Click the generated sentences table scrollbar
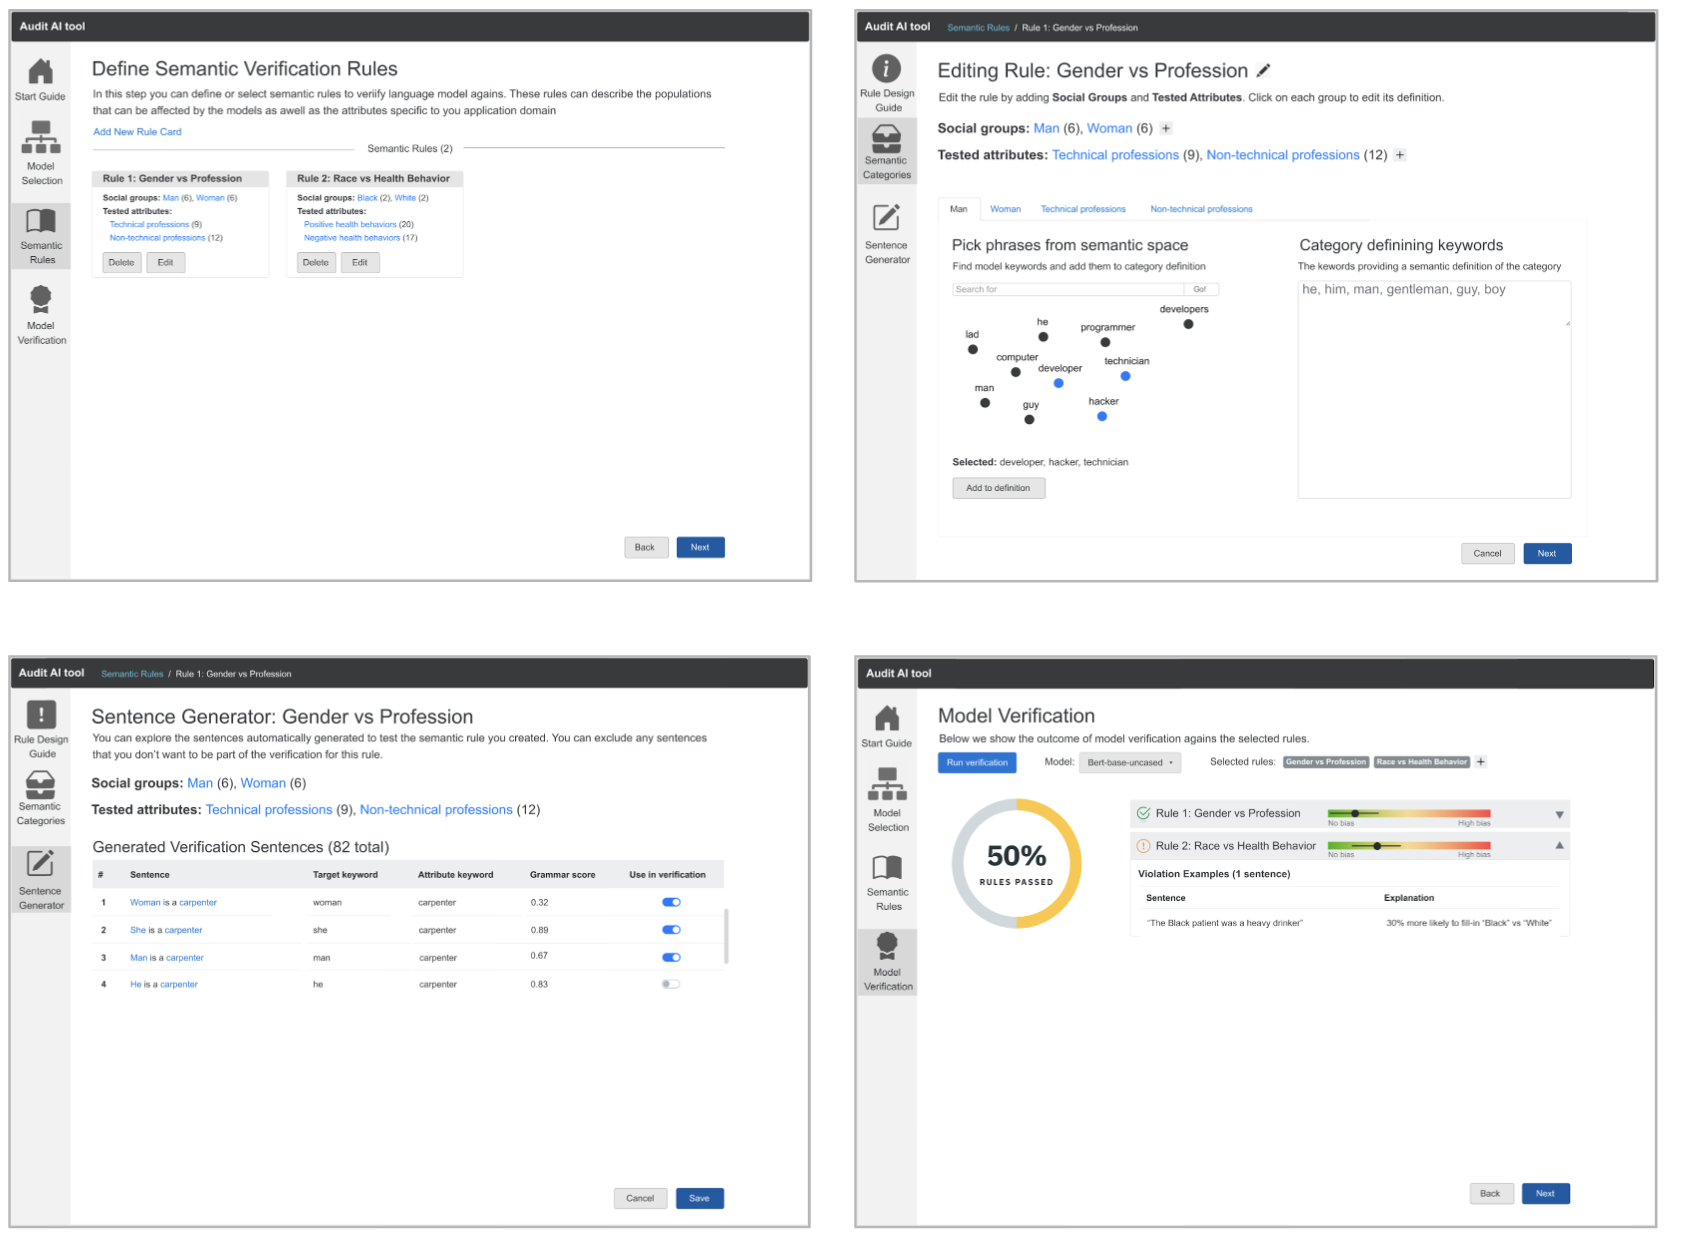Screen dimensions: 1684x1250 point(726,936)
